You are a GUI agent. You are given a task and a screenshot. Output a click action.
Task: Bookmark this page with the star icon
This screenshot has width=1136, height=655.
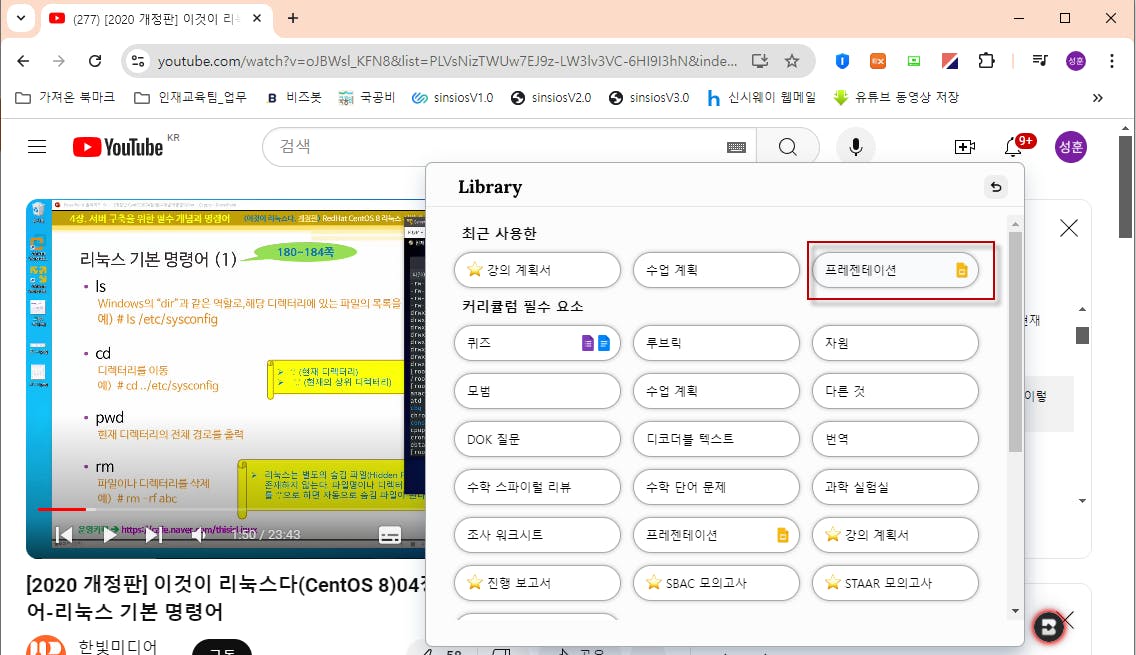pyautogui.click(x=792, y=61)
